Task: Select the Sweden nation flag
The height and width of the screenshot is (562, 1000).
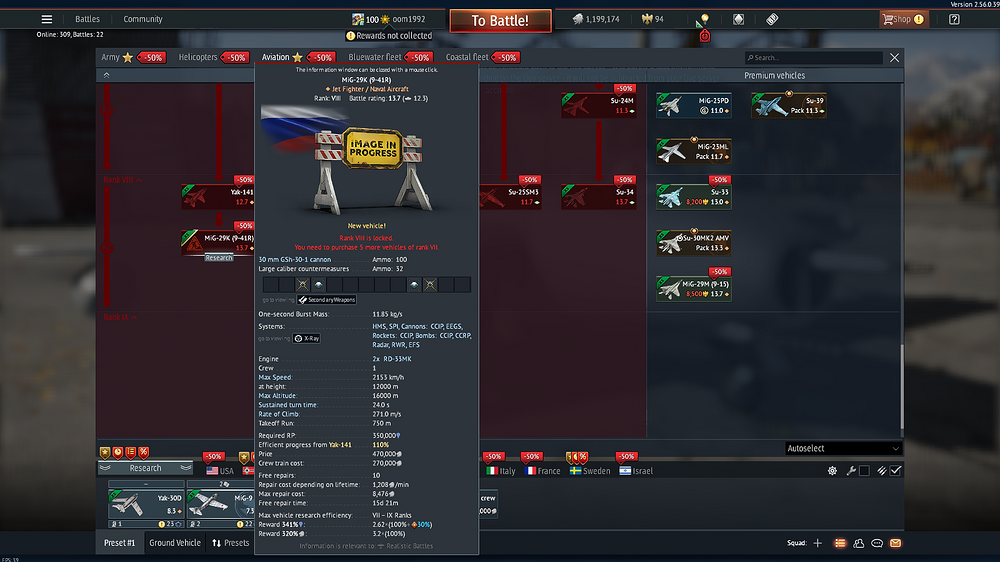Action: click(x=590, y=471)
